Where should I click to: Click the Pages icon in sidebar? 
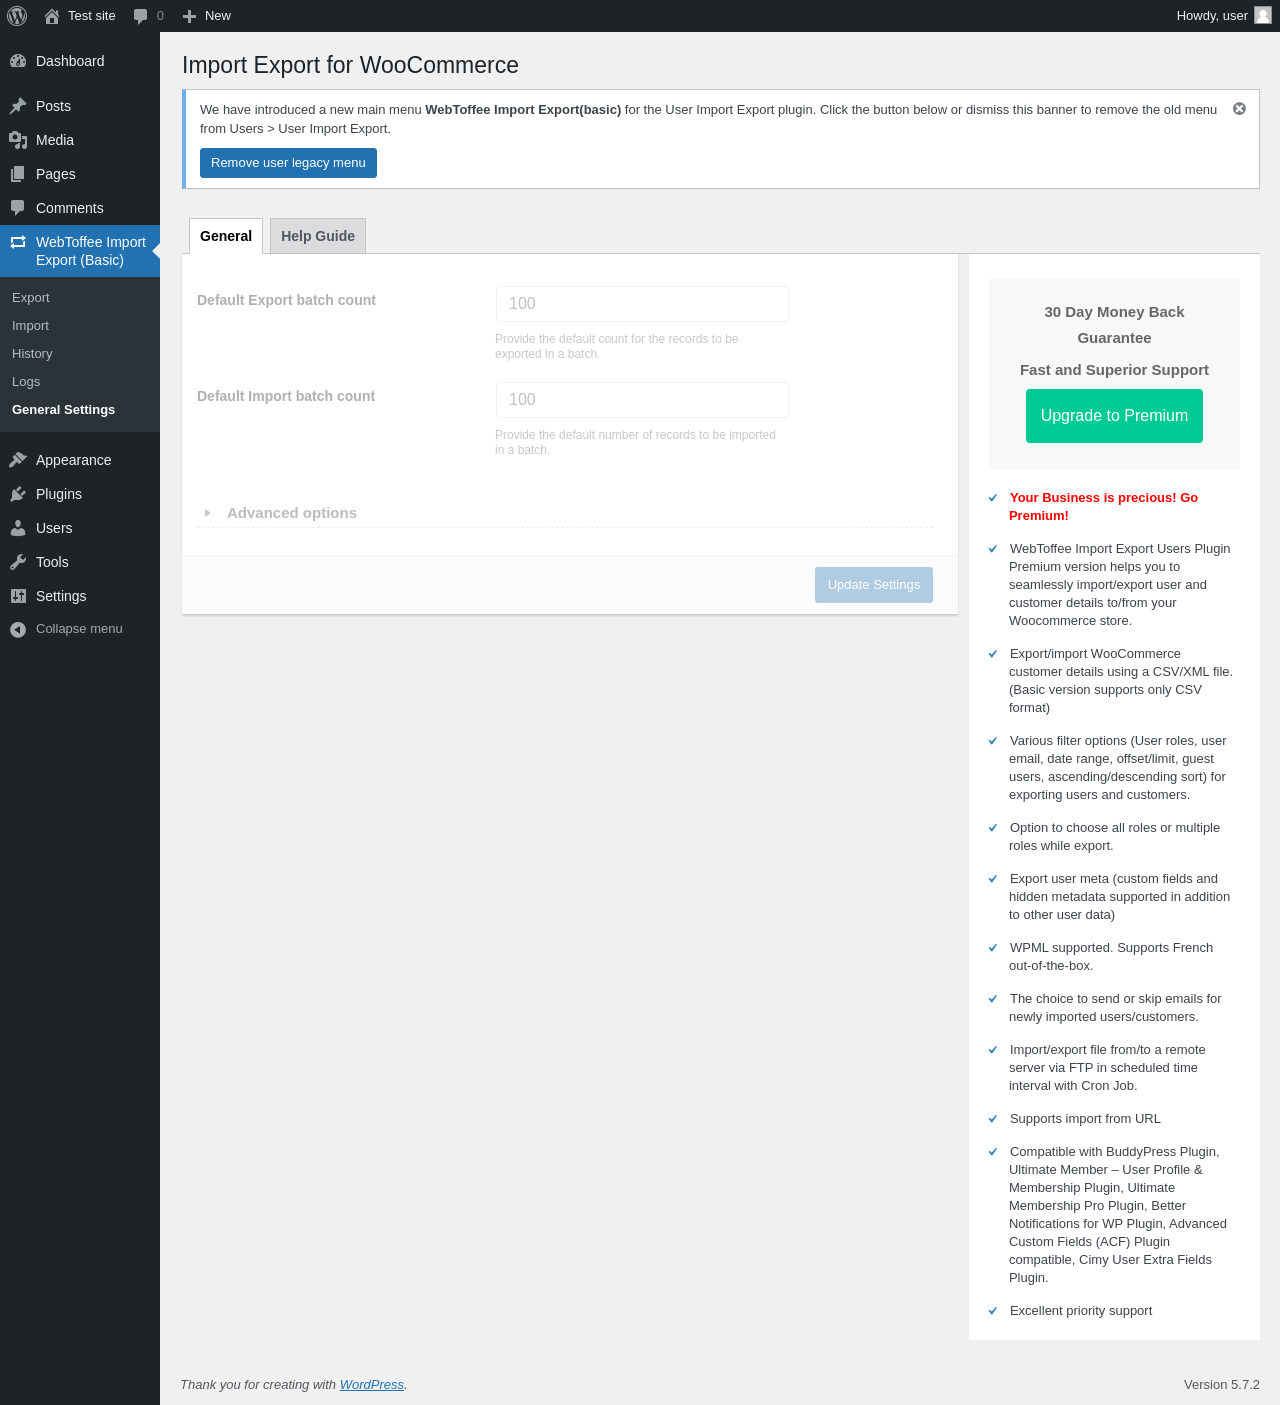(x=18, y=174)
